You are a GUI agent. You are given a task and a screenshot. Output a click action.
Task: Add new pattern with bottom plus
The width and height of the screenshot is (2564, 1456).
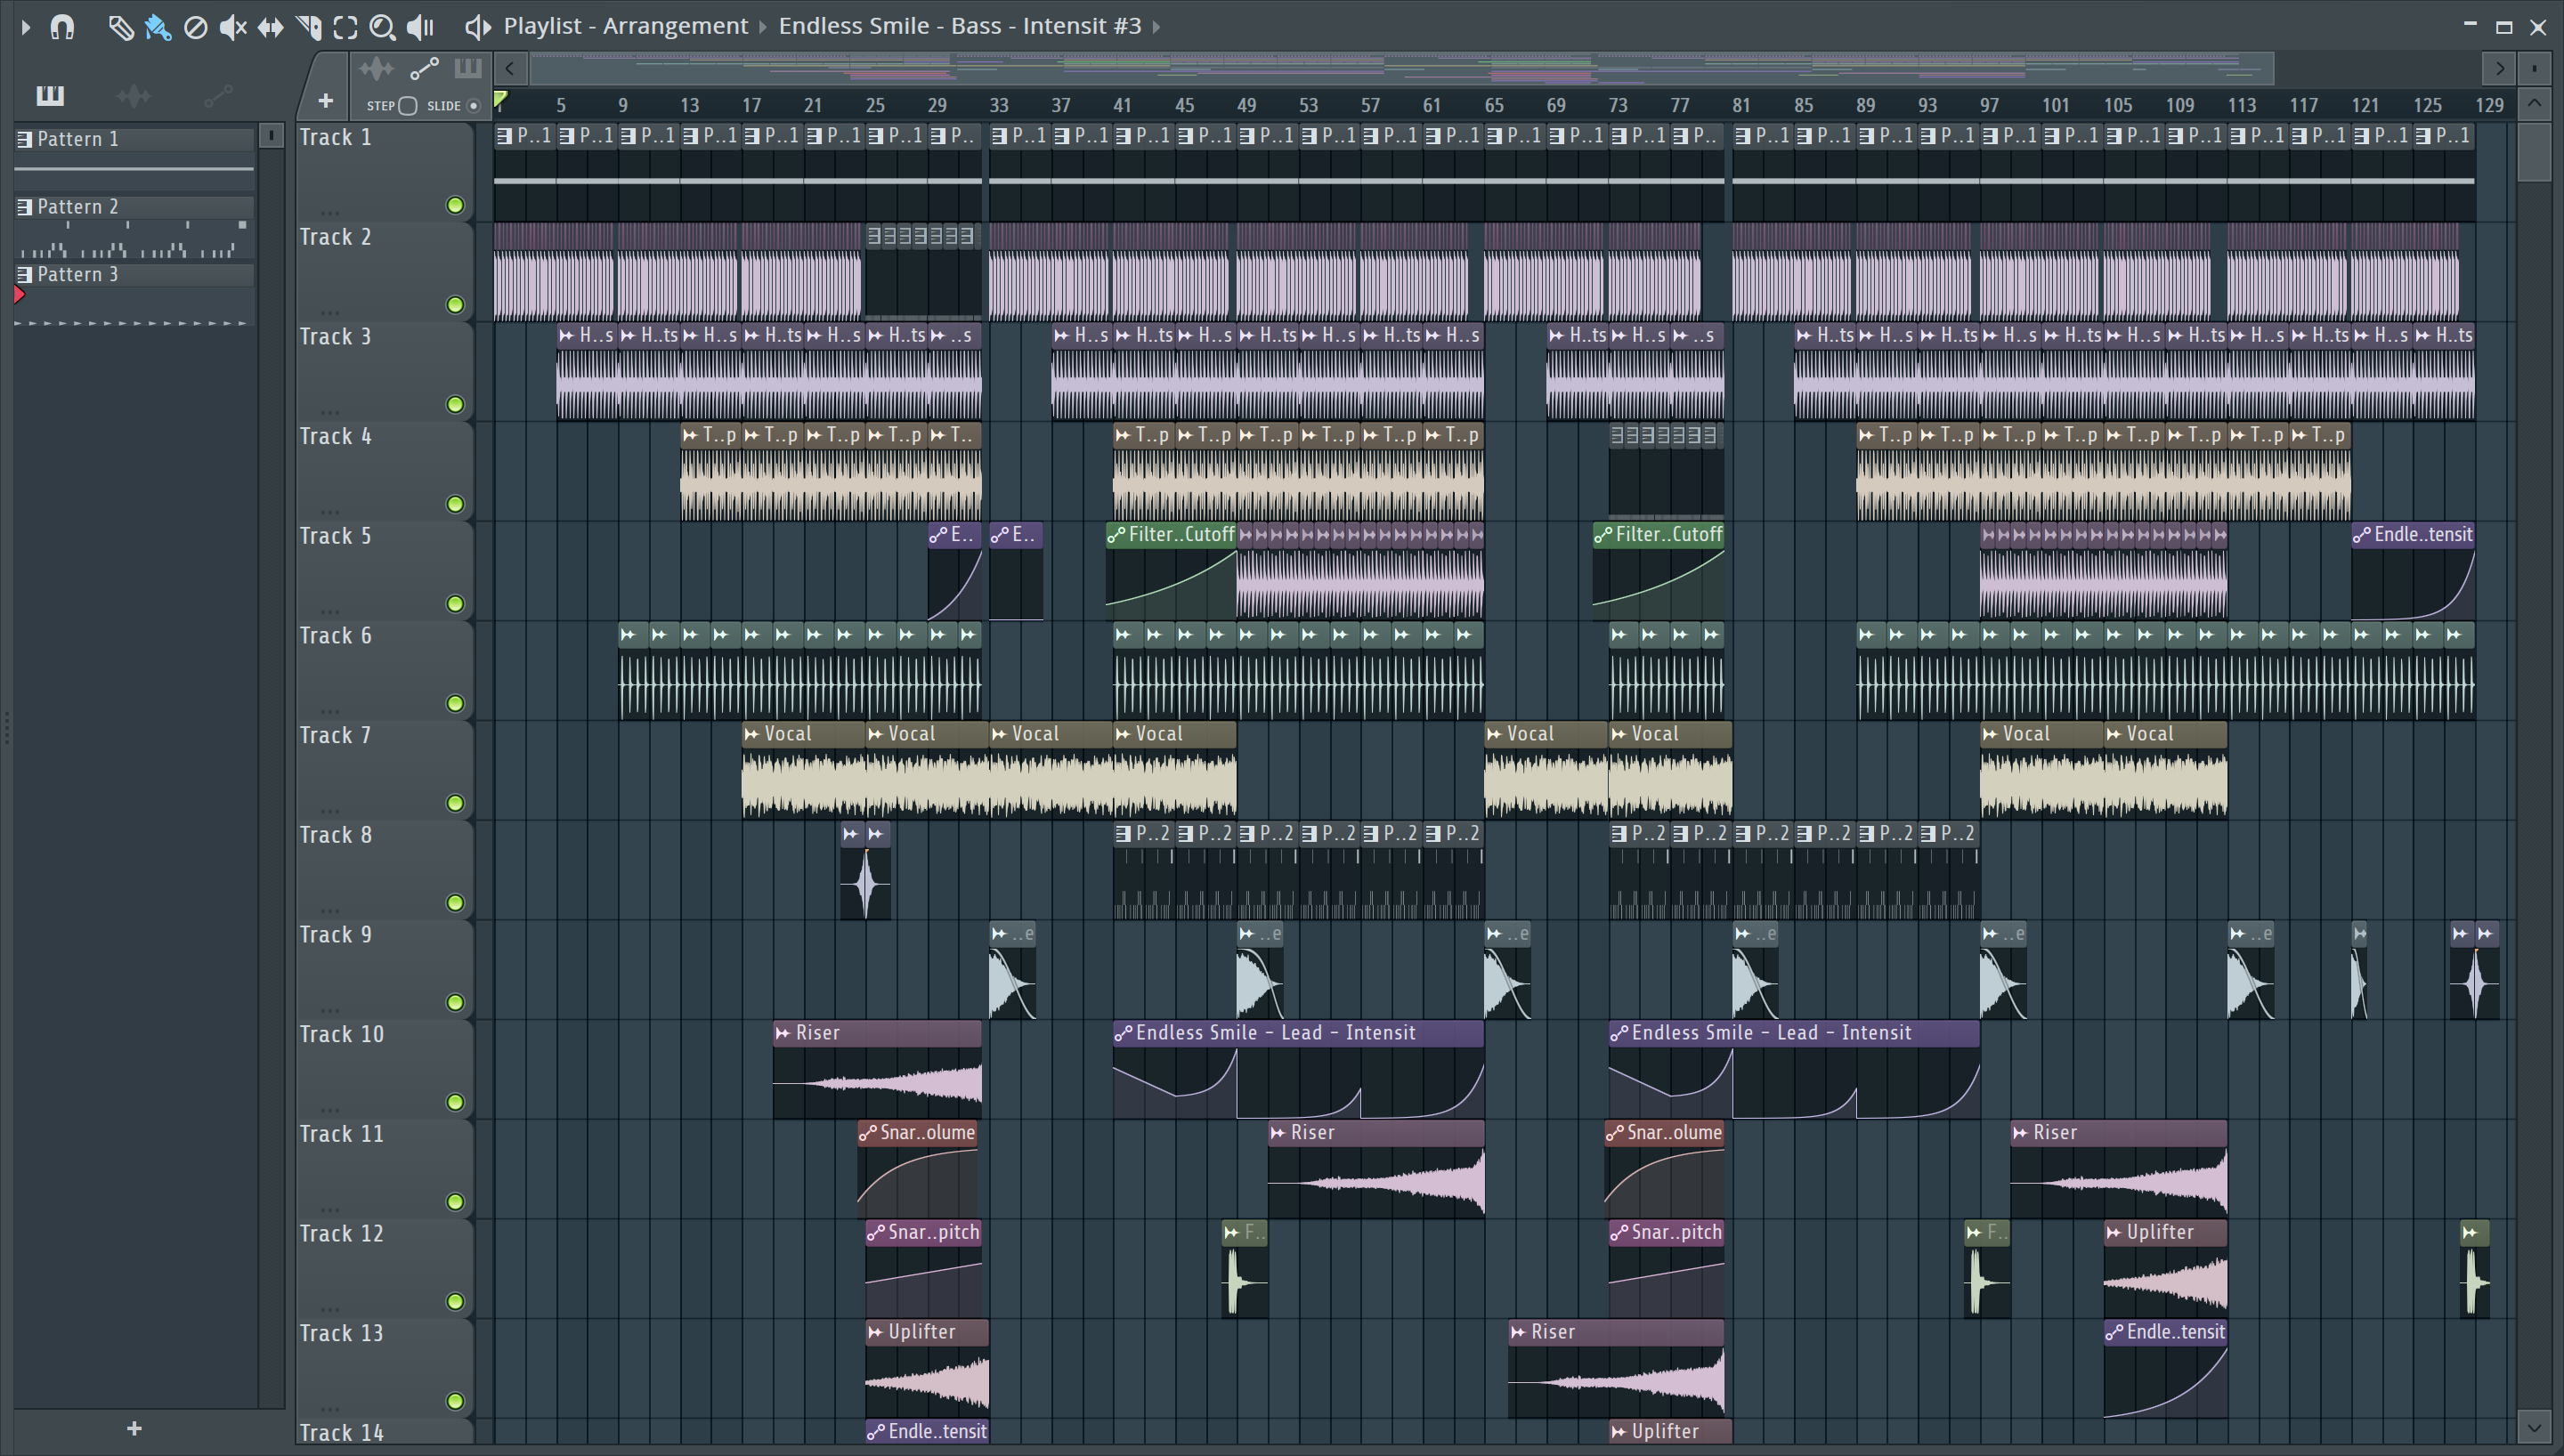[134, 1428]
